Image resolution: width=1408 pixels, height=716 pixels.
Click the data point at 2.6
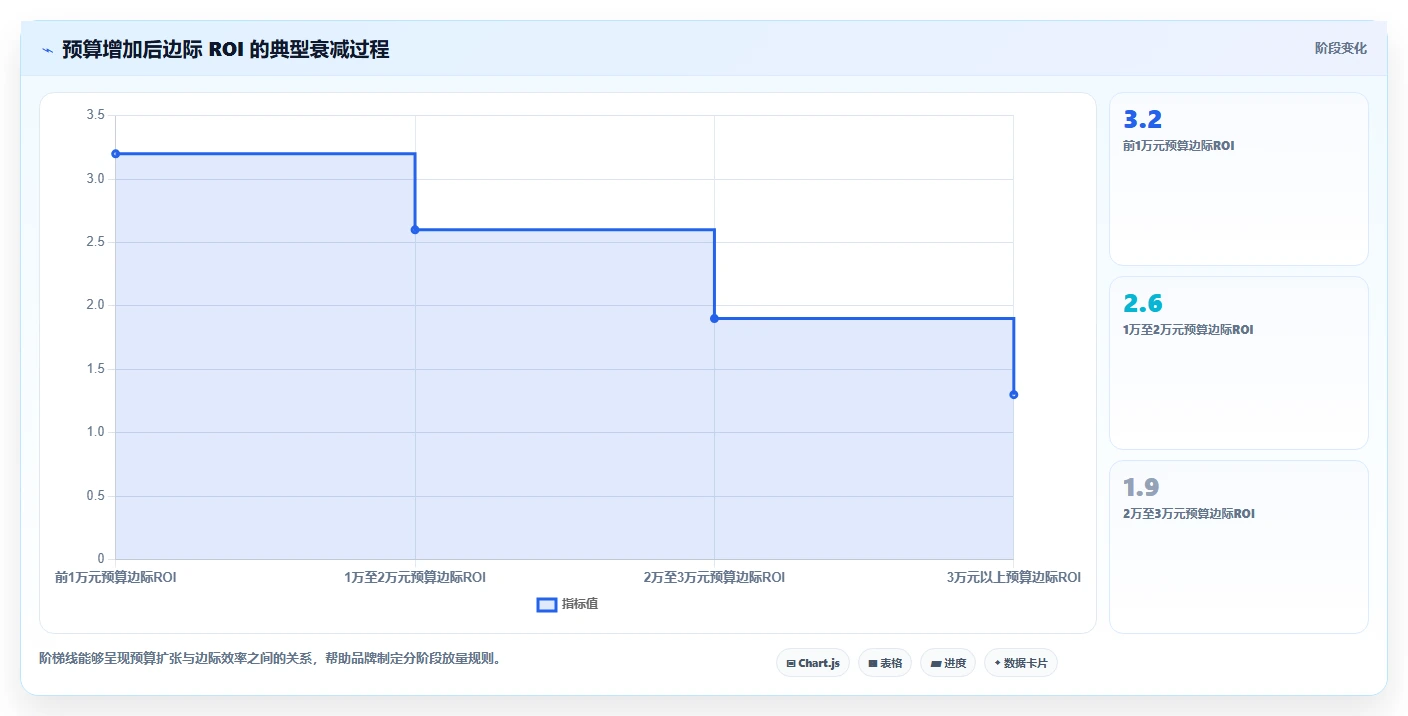[x=415, y=230]
